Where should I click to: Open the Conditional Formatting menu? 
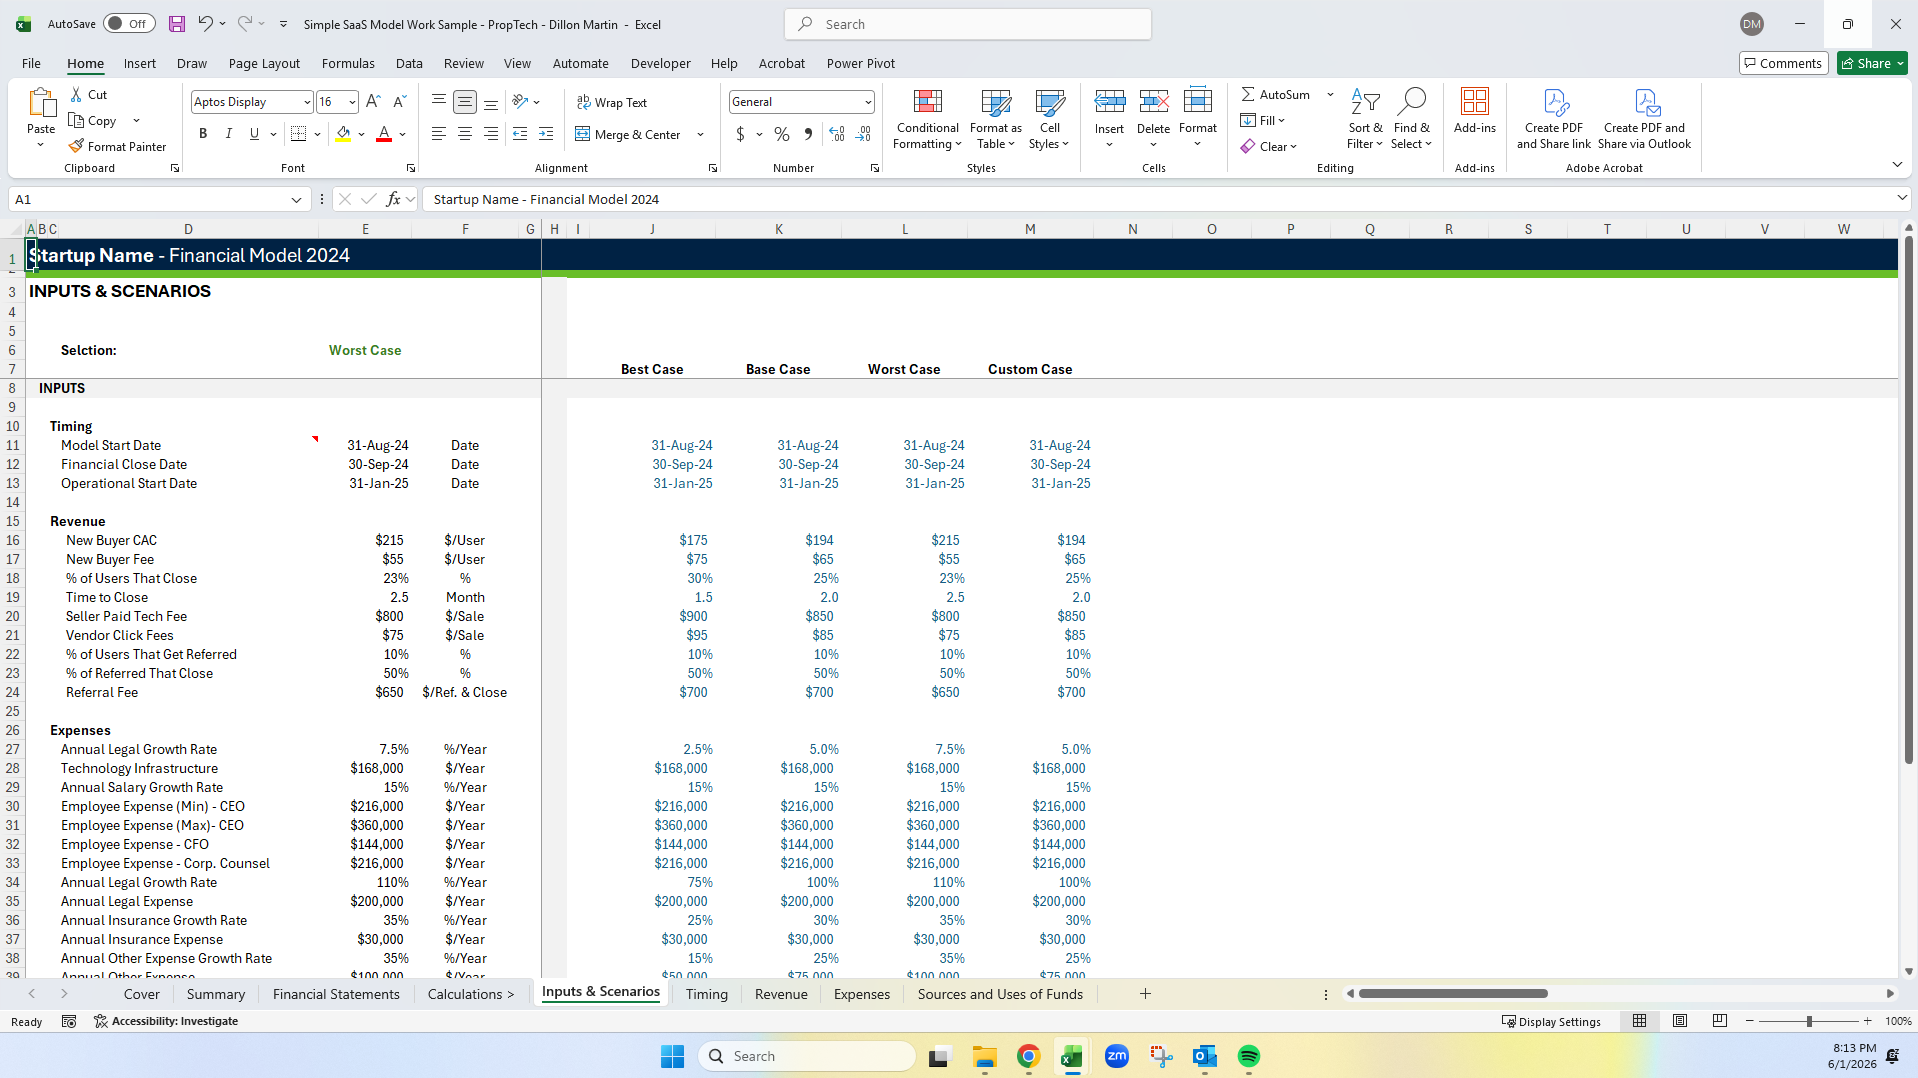click(927, 120)
